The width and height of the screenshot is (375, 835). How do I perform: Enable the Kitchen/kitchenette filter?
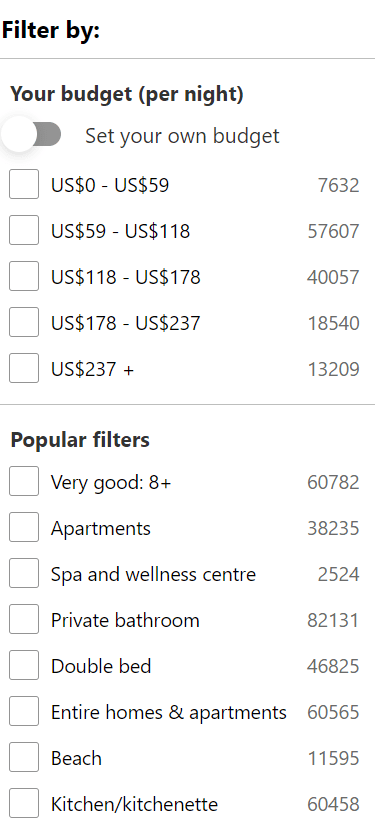pos(24,803)
